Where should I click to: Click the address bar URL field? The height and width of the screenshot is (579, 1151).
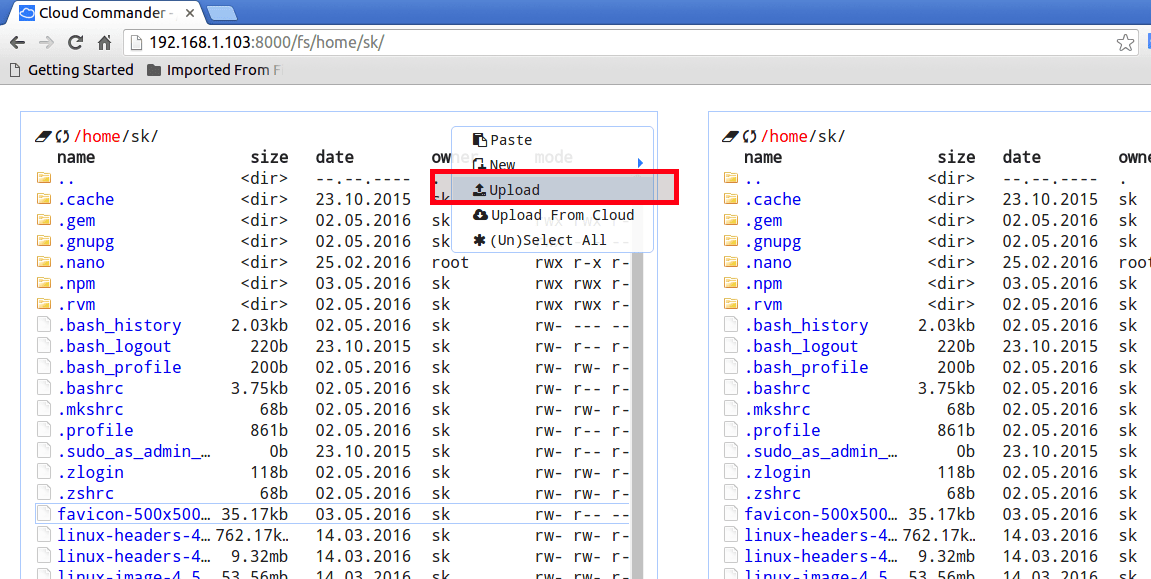coord(600,43)
